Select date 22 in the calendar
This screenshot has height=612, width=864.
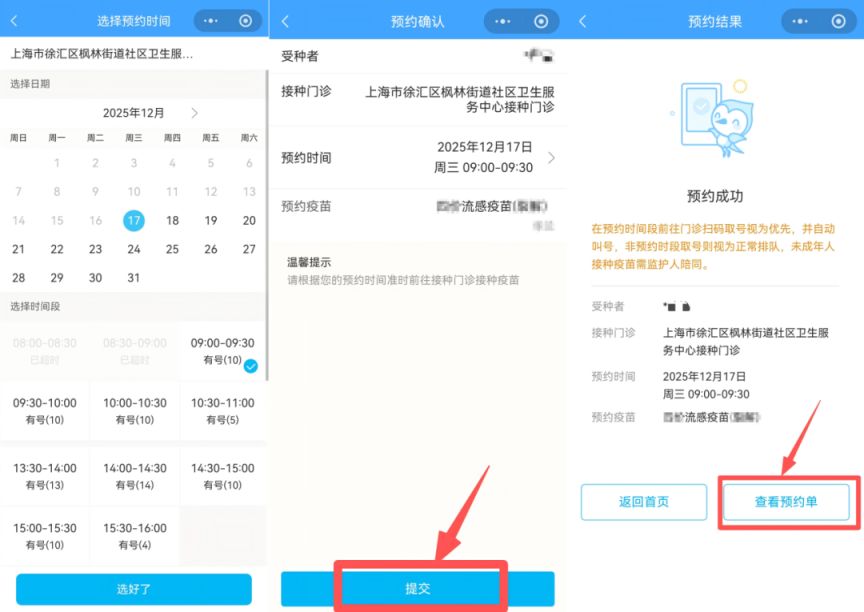[x=57, y=249]
